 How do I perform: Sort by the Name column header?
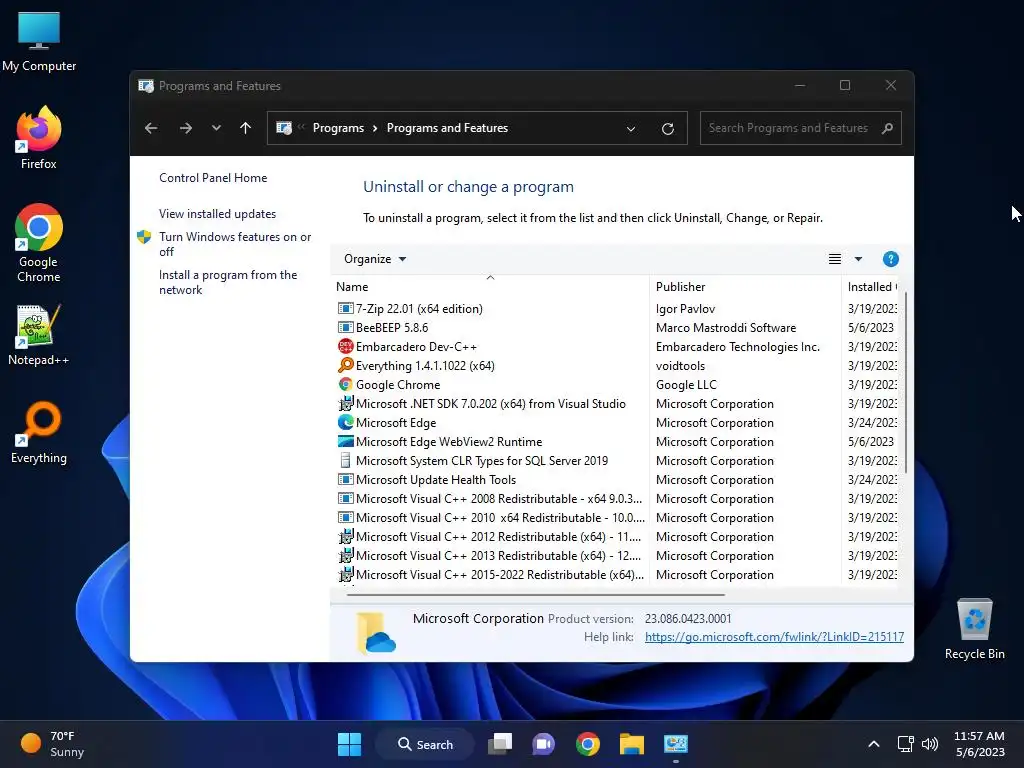coord(490,287)
